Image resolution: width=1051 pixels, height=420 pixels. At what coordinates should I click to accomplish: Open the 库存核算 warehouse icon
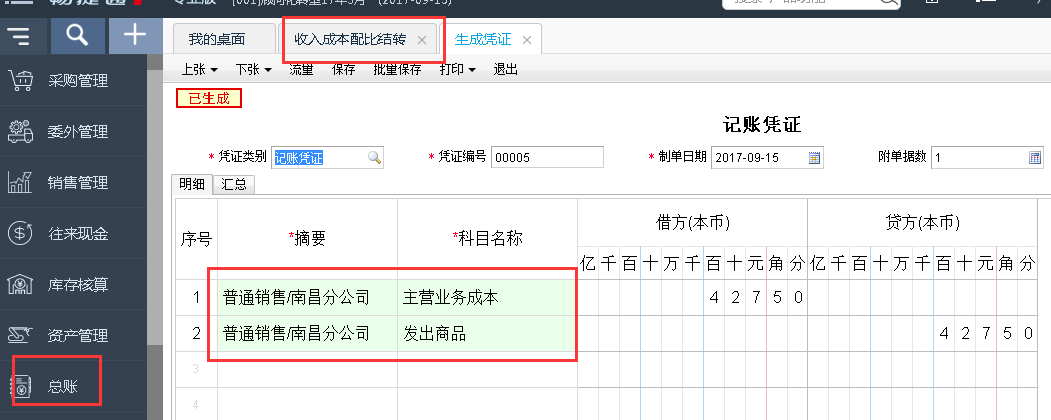click(21, 285)
